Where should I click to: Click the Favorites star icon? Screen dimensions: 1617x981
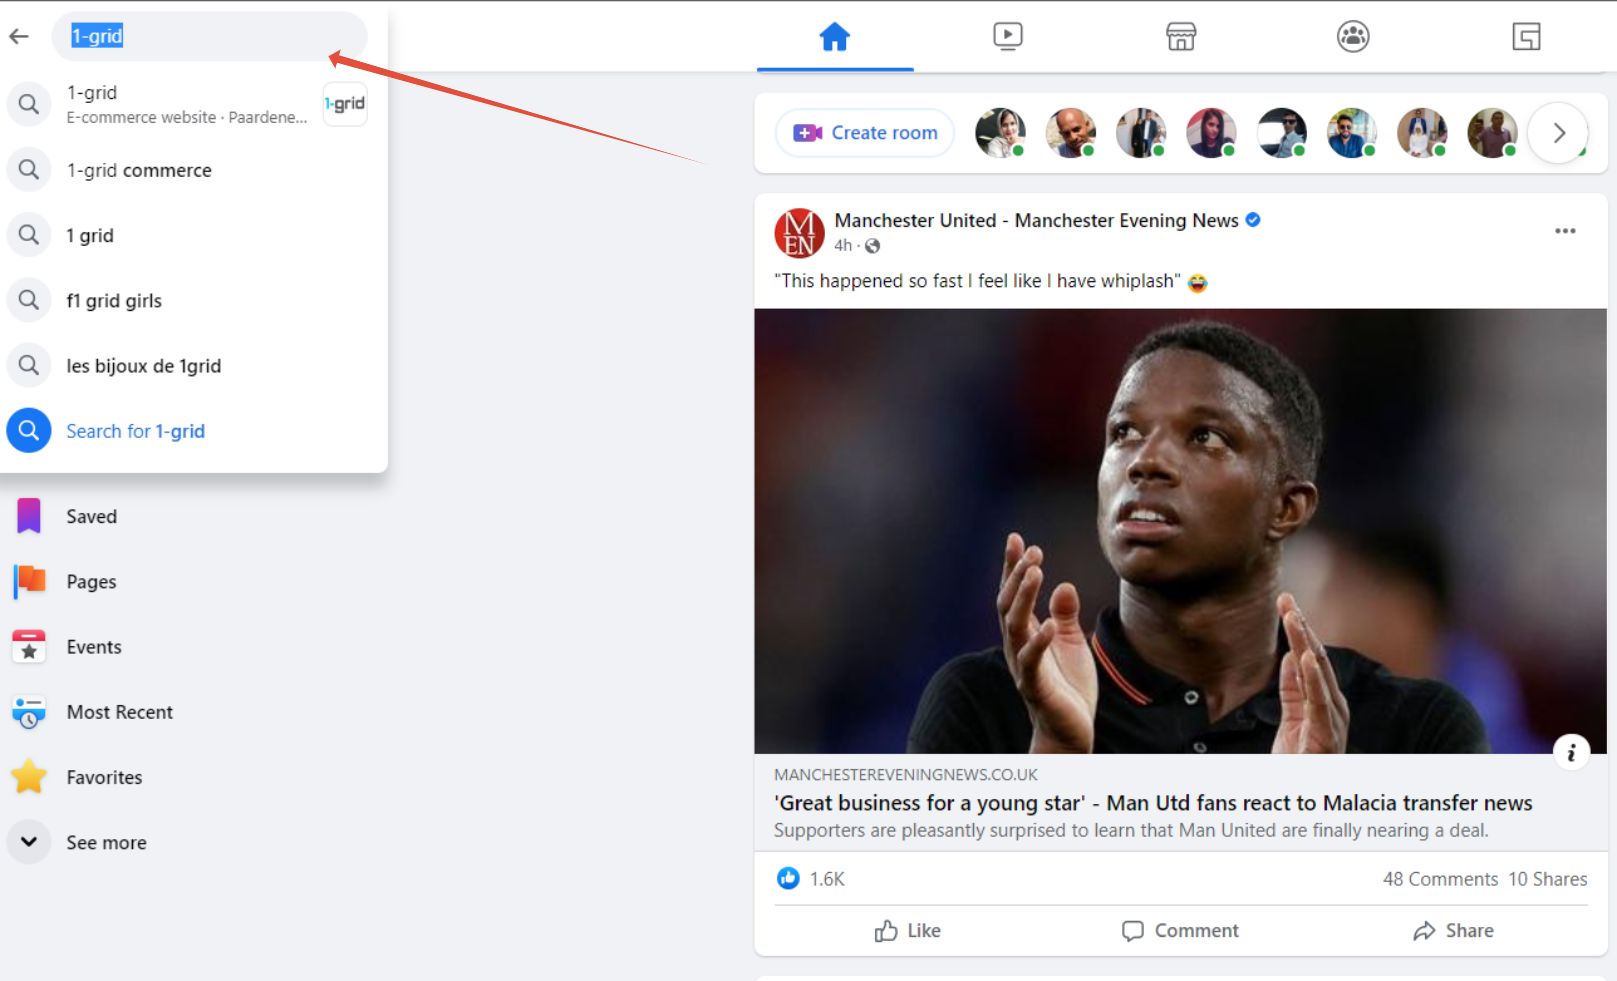29,777
